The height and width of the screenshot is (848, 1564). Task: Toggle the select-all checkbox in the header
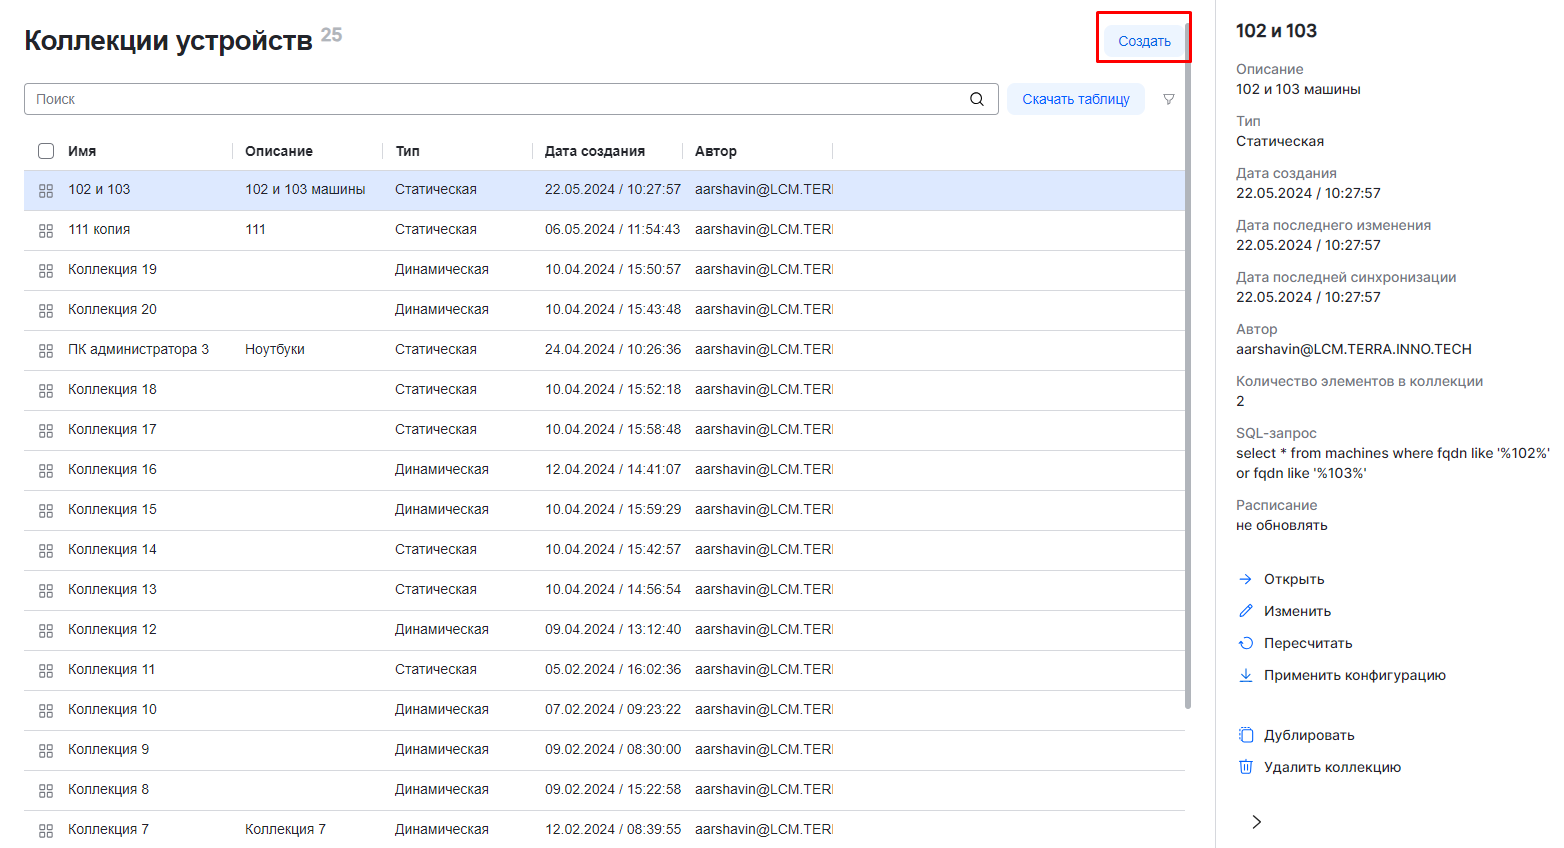point(46,151)
